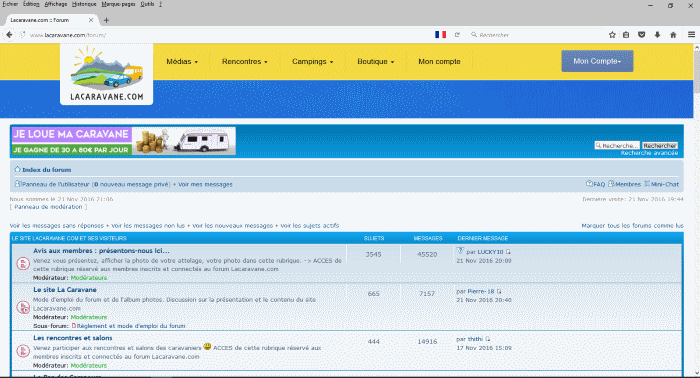Viewport: 700px width, 378px height.
Task: Focus the forum Recherche input field
Action: coord(617,145)
